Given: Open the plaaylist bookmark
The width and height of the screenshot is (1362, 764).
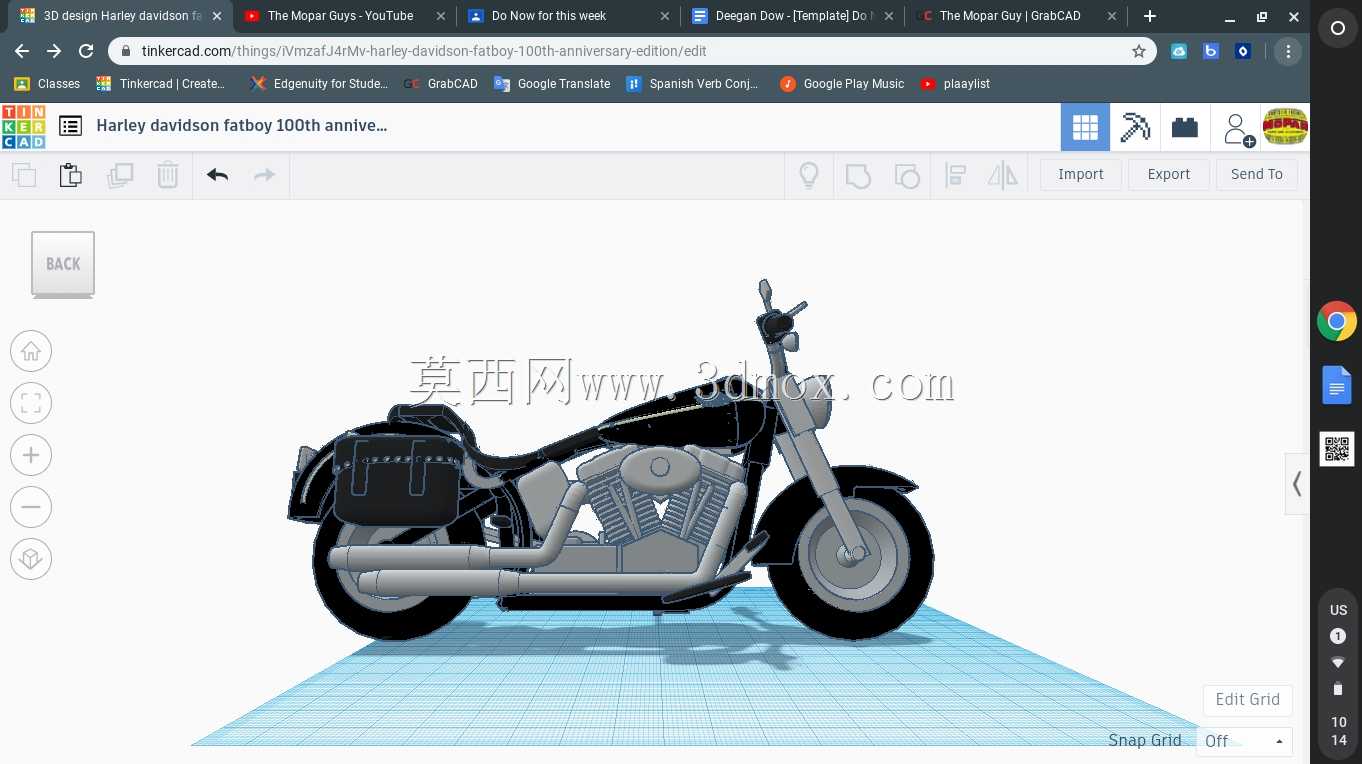Looking at the screenshot, I should click(955, 84).
